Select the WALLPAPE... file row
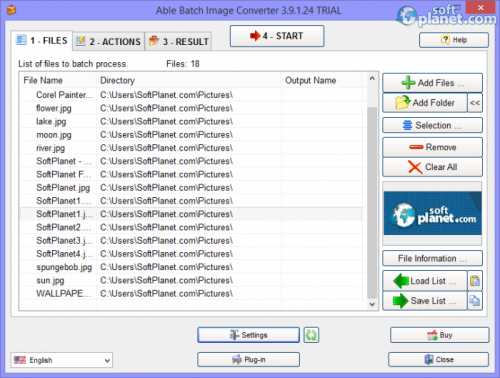 point(191,293)
